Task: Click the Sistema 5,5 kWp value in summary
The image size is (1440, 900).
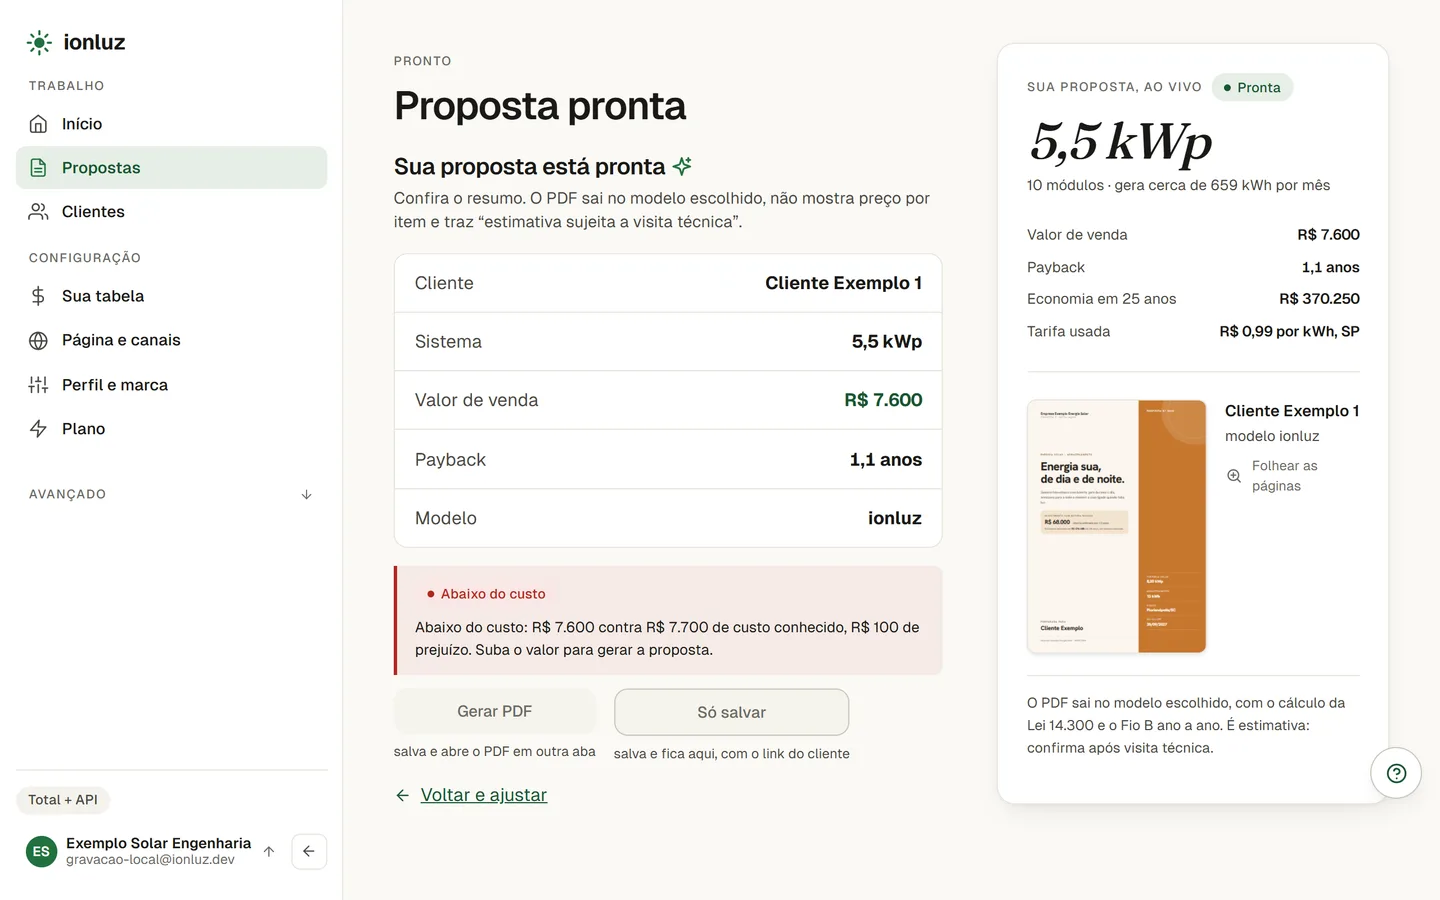Action: [x=886, y=341]
